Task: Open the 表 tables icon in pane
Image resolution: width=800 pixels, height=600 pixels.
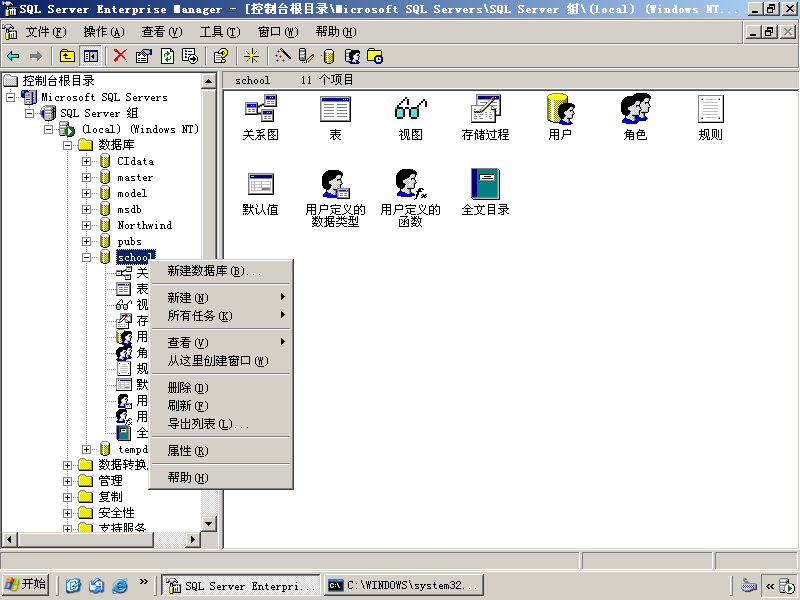Action: click(x=335, y=117)
